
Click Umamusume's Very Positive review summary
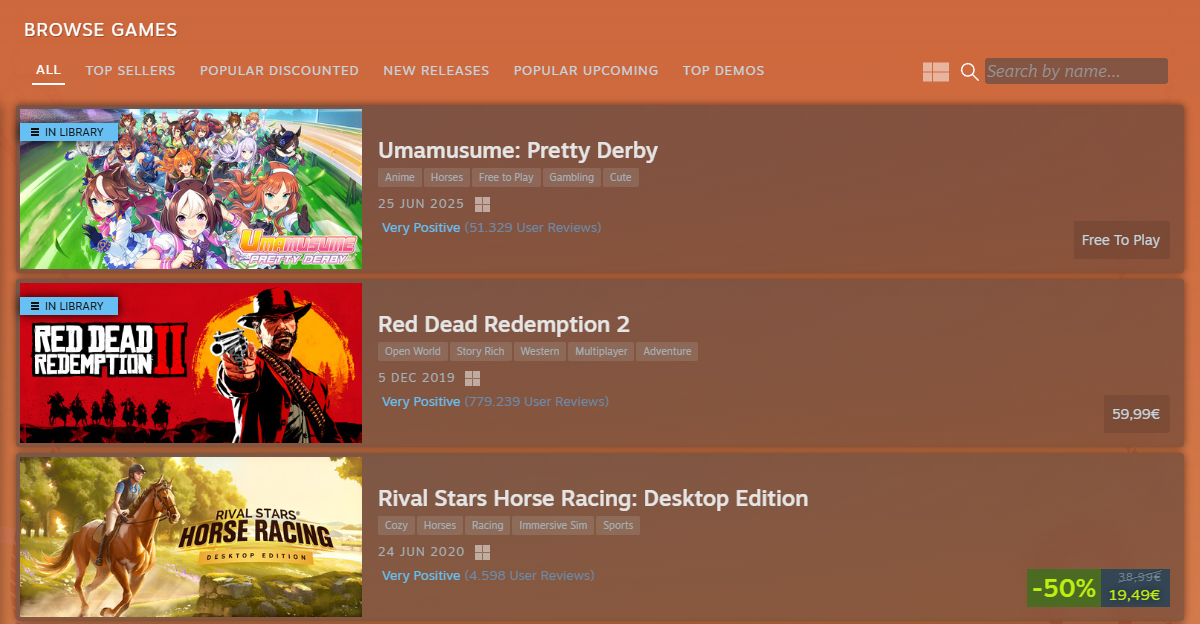click(x=421, y=228)
